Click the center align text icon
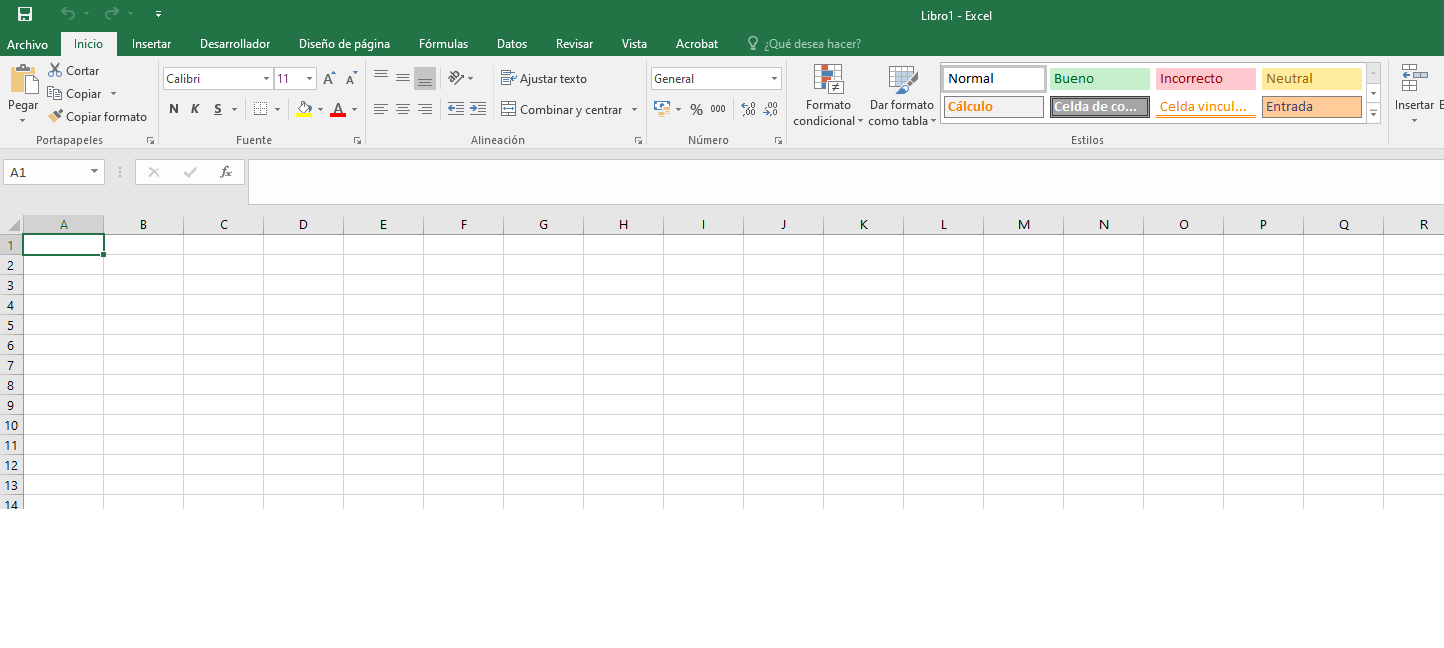 pyautogui.click(x=403, y=109)
